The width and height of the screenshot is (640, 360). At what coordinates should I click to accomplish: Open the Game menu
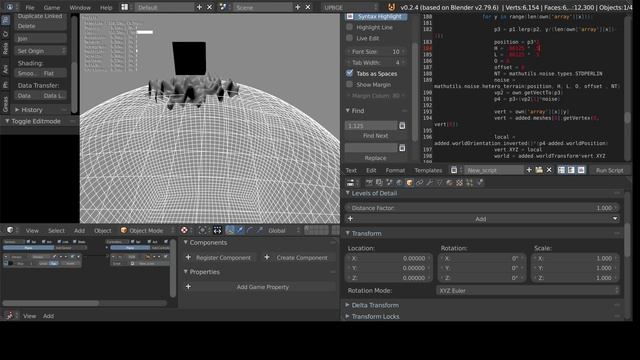coord(52,7)
